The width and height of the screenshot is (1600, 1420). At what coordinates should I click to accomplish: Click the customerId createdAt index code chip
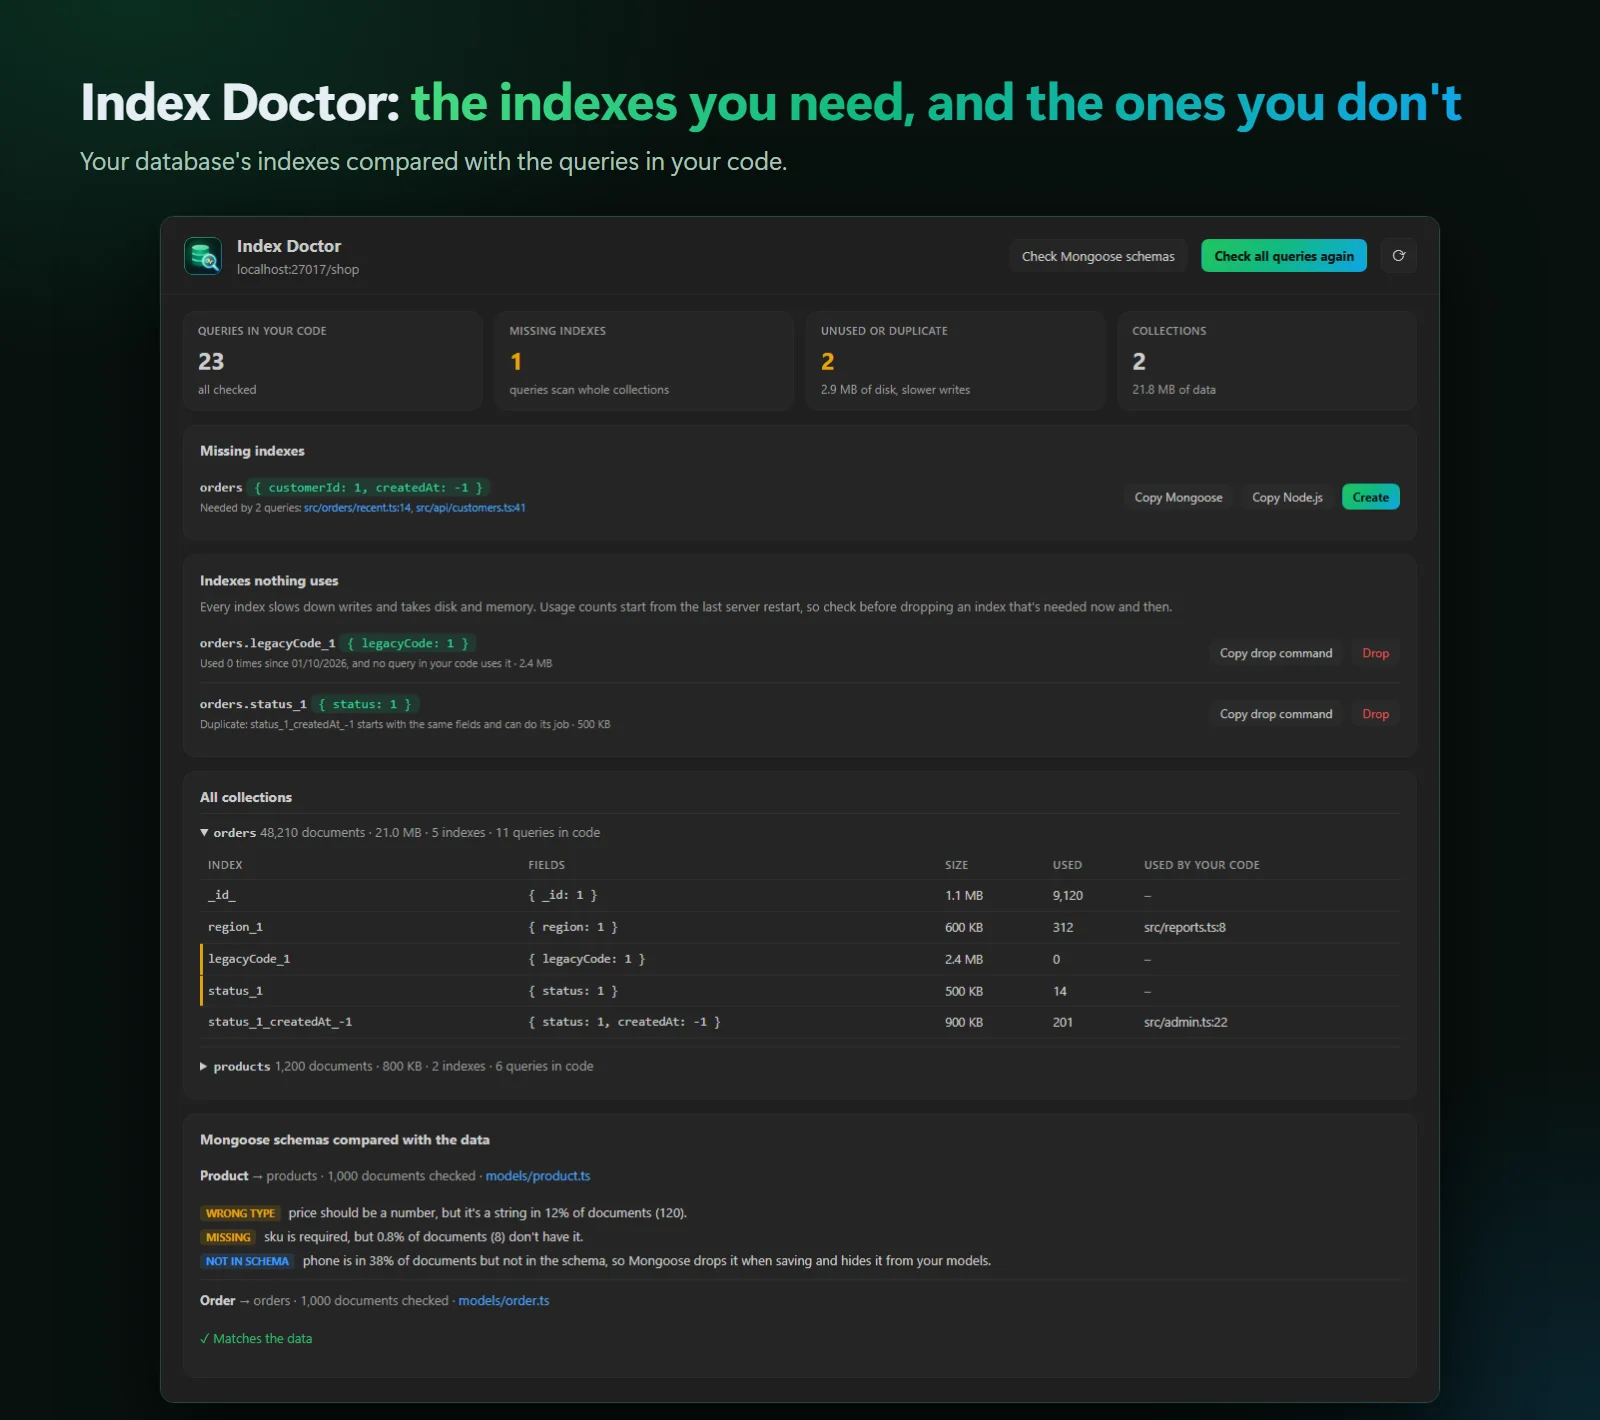click(368, 488)
